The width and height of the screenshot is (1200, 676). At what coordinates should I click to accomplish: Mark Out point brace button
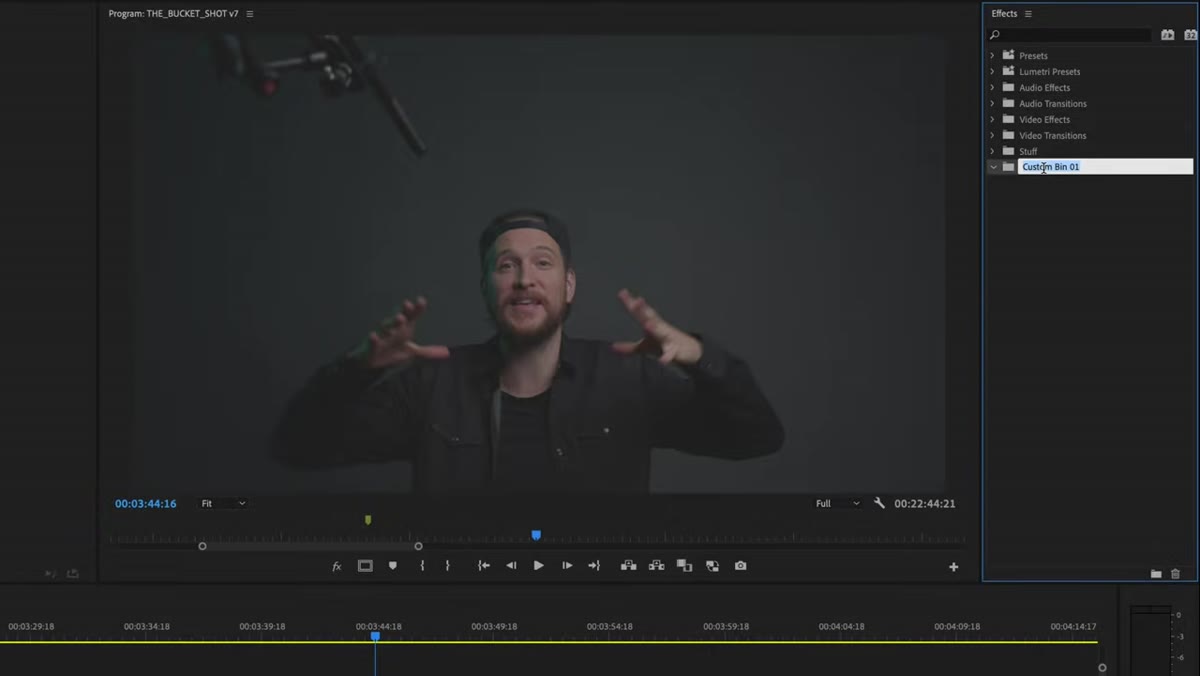tap(447, 566)
